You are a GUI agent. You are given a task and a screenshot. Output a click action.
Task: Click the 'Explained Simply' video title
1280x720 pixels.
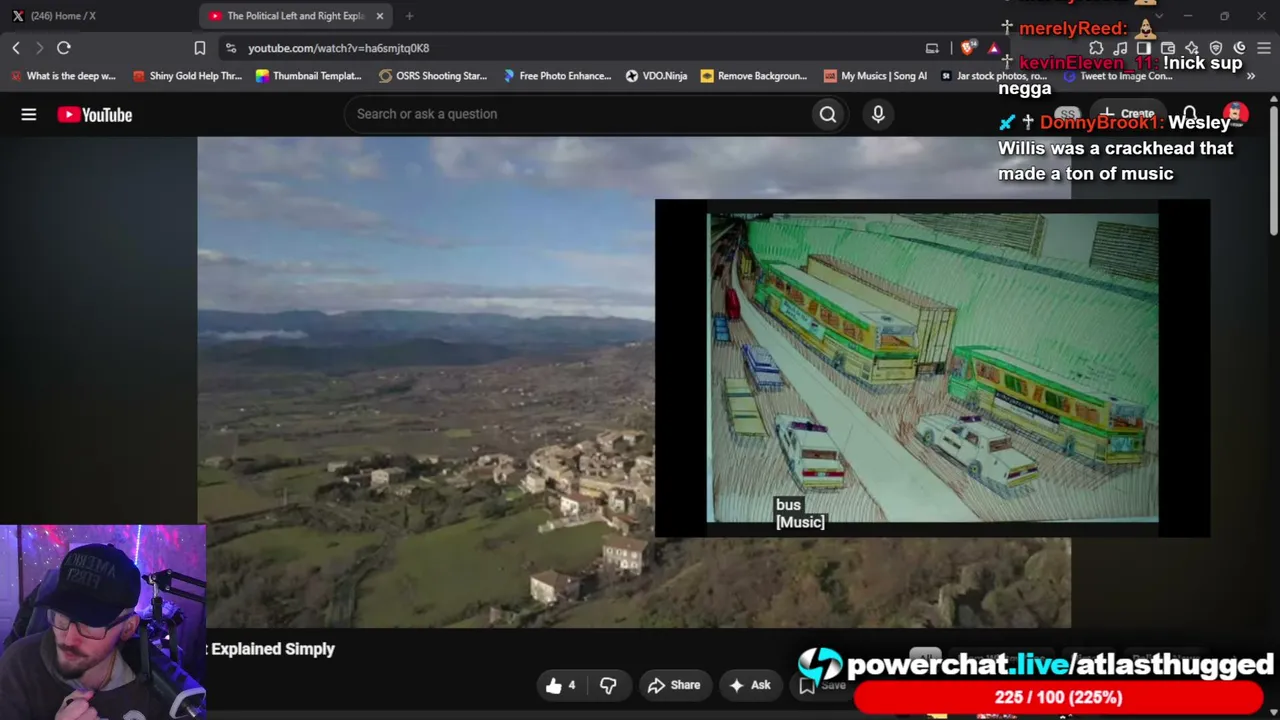[x=271, y=649]
